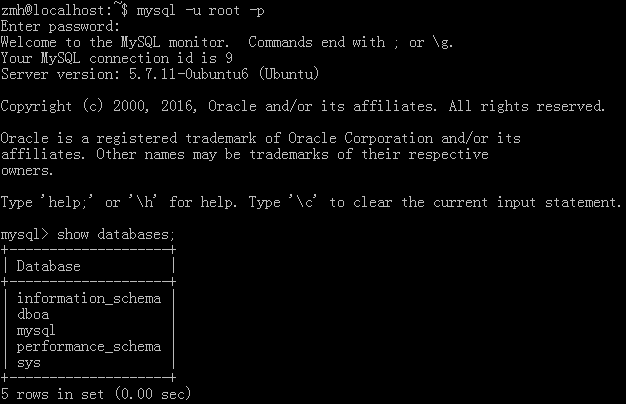The image size is (626, 404).
Task: Click the 'Database' column header
Action: [x=48, y=266]
